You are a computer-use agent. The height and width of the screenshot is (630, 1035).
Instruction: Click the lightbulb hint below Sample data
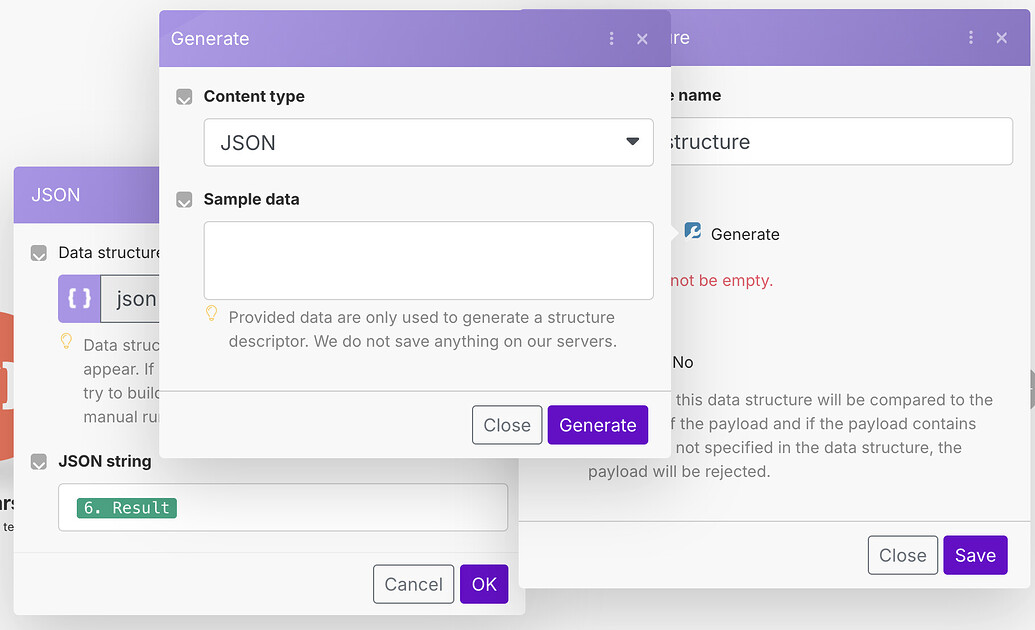point(212,314)
